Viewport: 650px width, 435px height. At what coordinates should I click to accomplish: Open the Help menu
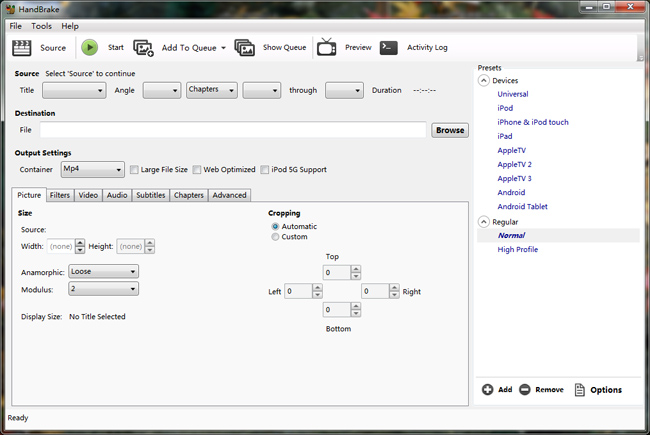tap(70, 26)
